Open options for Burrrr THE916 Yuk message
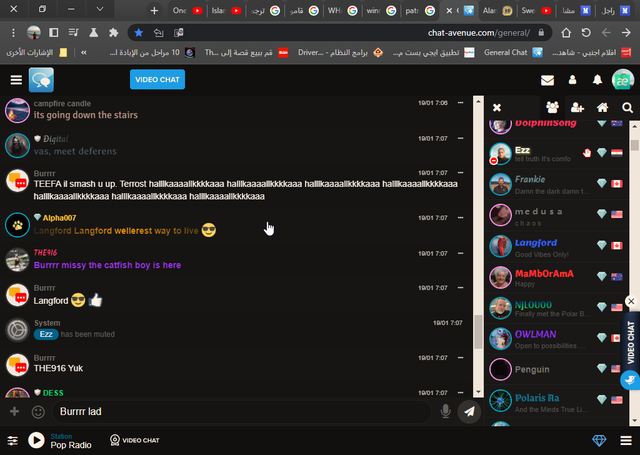640x455 pixels. [460, 357]
